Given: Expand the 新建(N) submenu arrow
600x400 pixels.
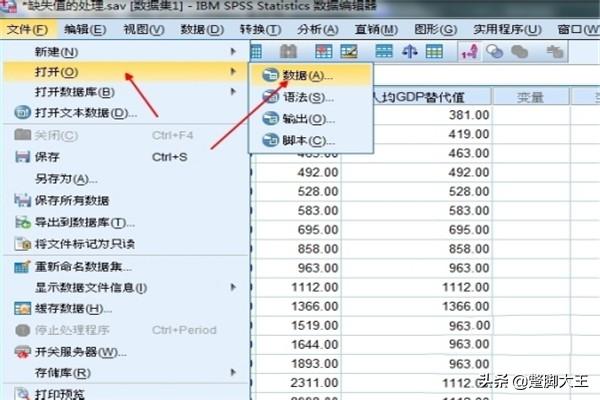Looking at the screenshot, I should pos(233,51).
